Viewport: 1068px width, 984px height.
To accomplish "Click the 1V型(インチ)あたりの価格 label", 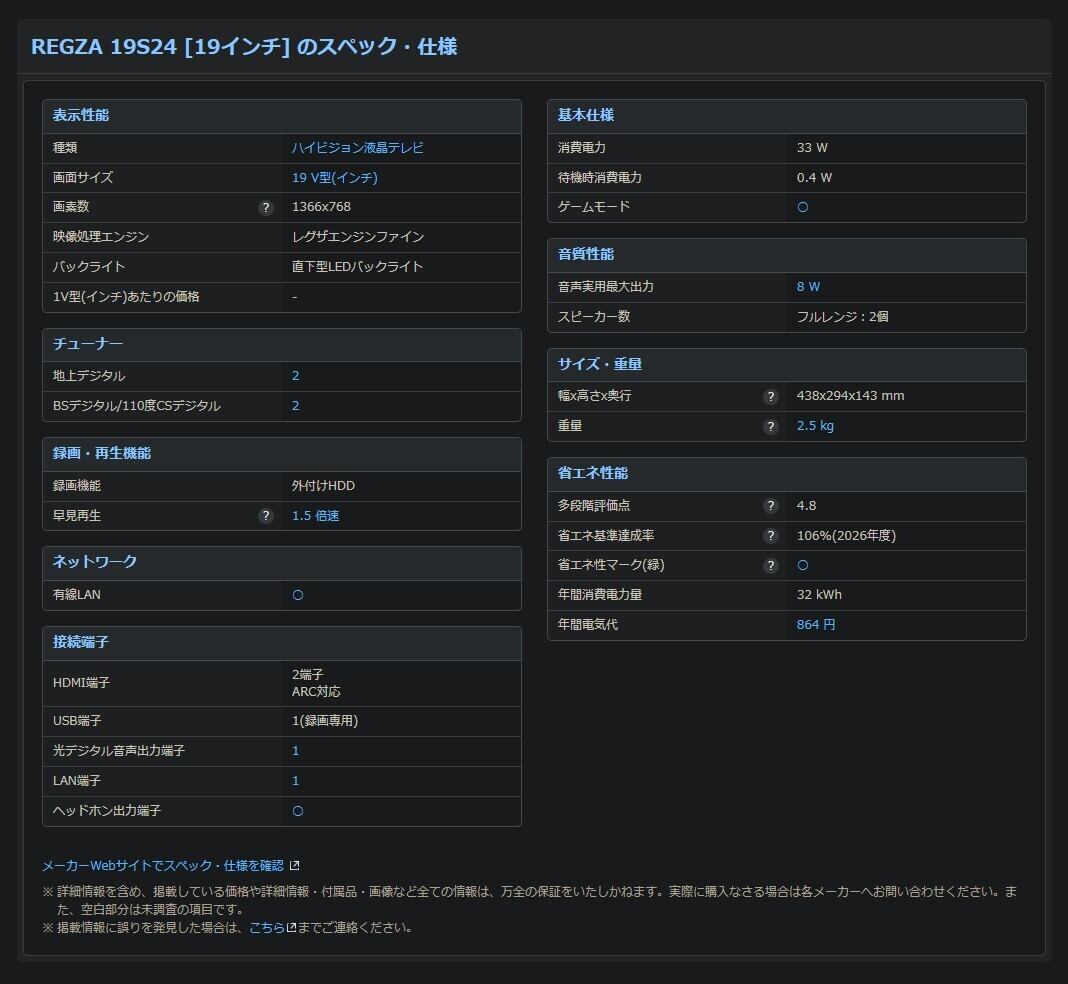I will tap(126, 297).
